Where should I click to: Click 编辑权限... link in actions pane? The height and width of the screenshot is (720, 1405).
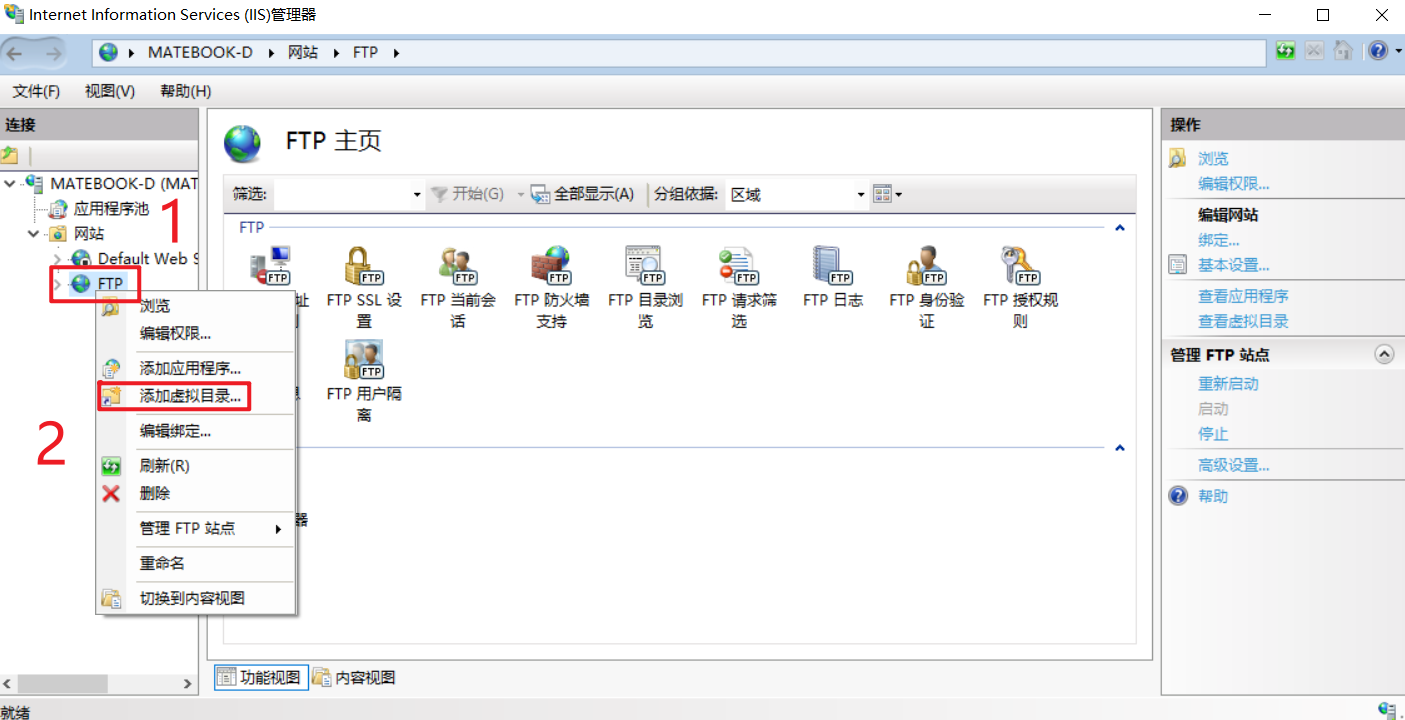(x=1234, y=184)
